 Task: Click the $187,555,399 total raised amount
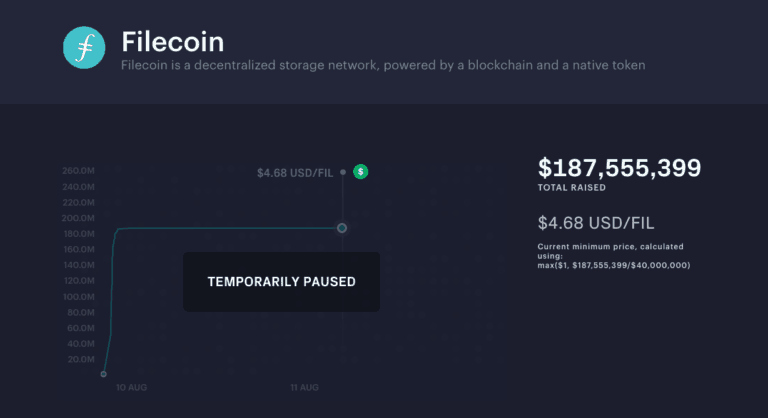tap(620, 168)
